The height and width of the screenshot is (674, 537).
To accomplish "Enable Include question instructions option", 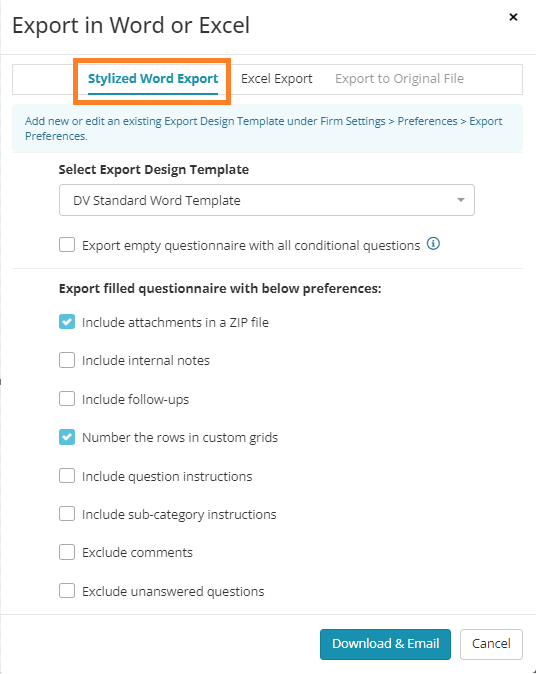I will pyautogui.click(x=67, y=476).
